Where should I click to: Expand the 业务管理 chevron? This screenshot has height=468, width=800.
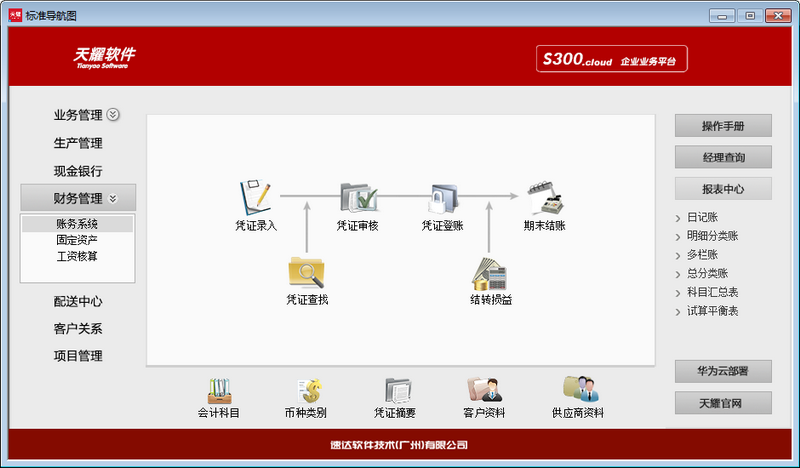tap(113, 115)
